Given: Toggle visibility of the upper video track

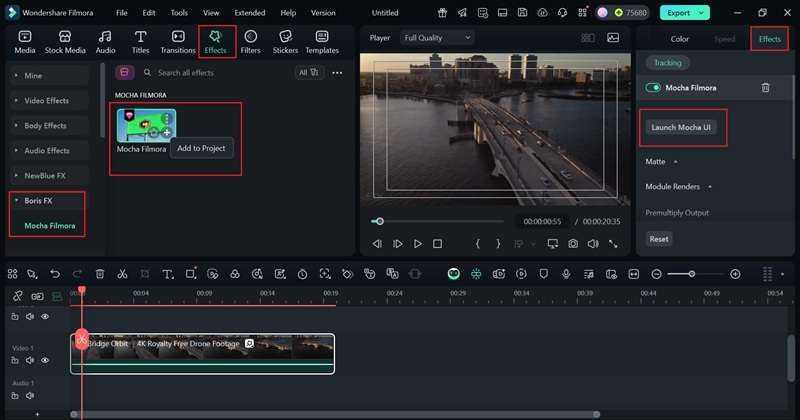Looking at the screenshot, I should coord(45,316).
